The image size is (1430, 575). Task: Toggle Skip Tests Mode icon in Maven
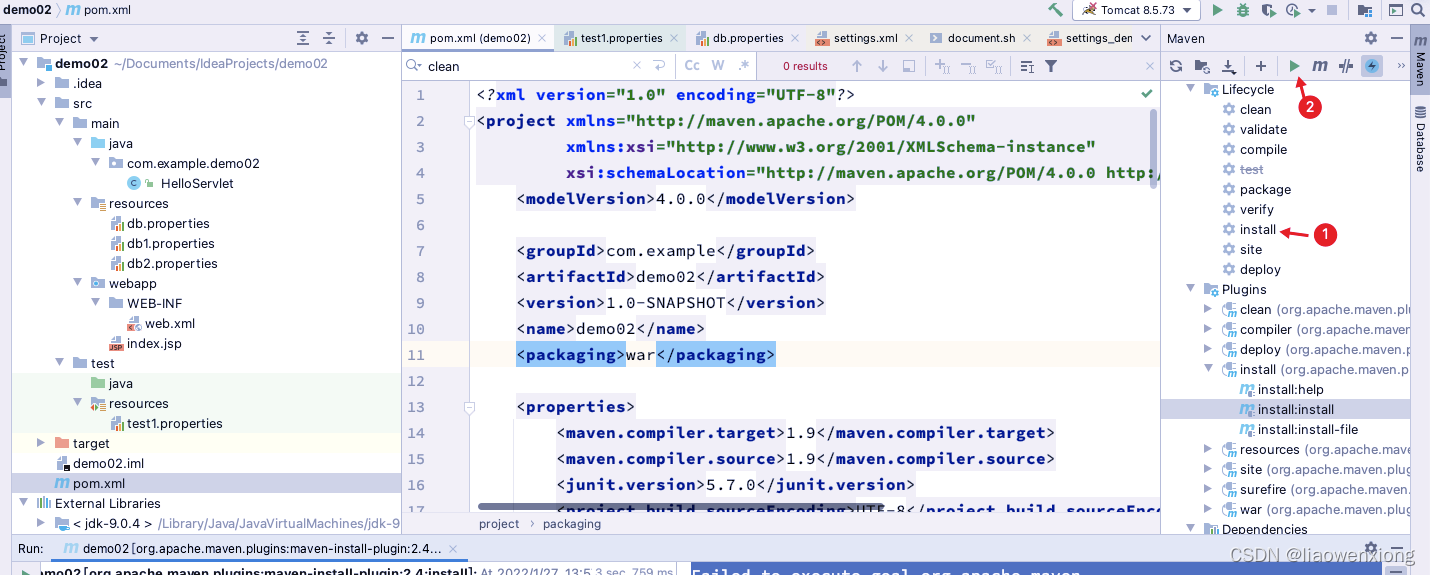(1347, 66)
